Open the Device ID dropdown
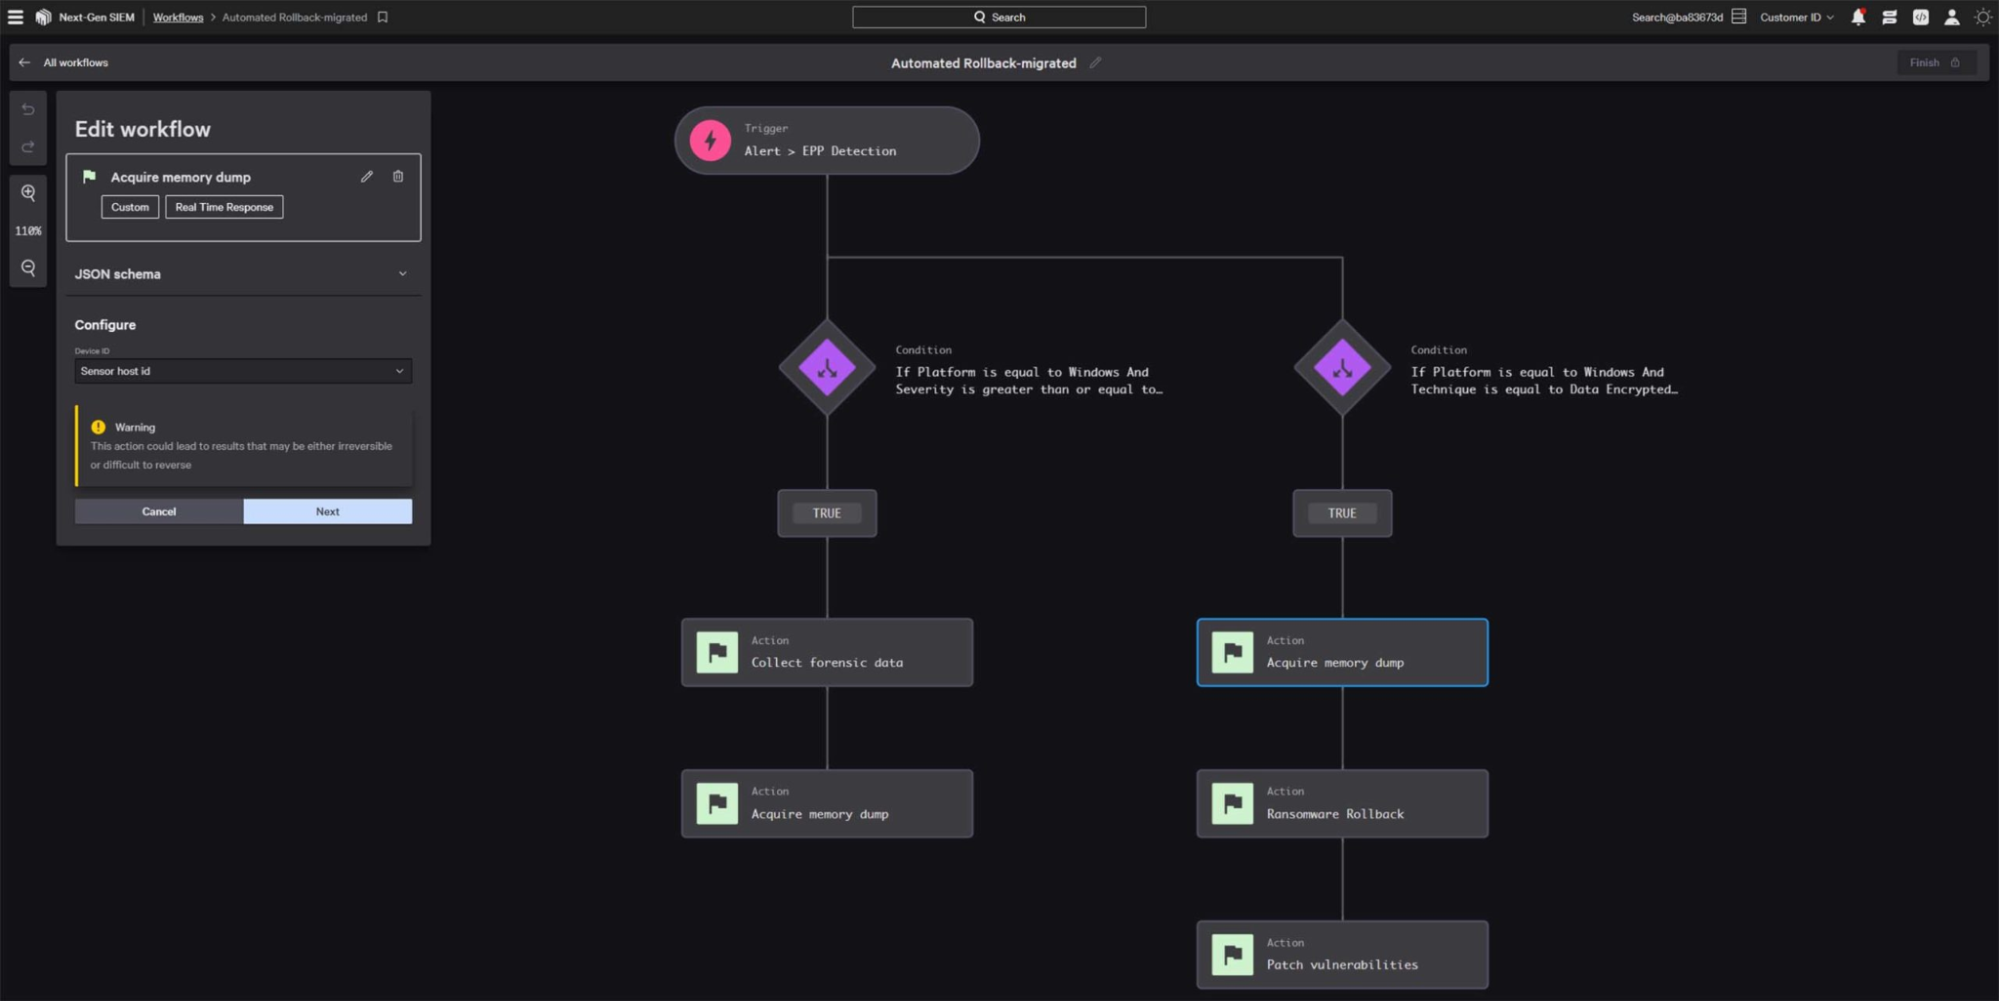Viewport: 1999px width, 1002px height. point(243,371)
